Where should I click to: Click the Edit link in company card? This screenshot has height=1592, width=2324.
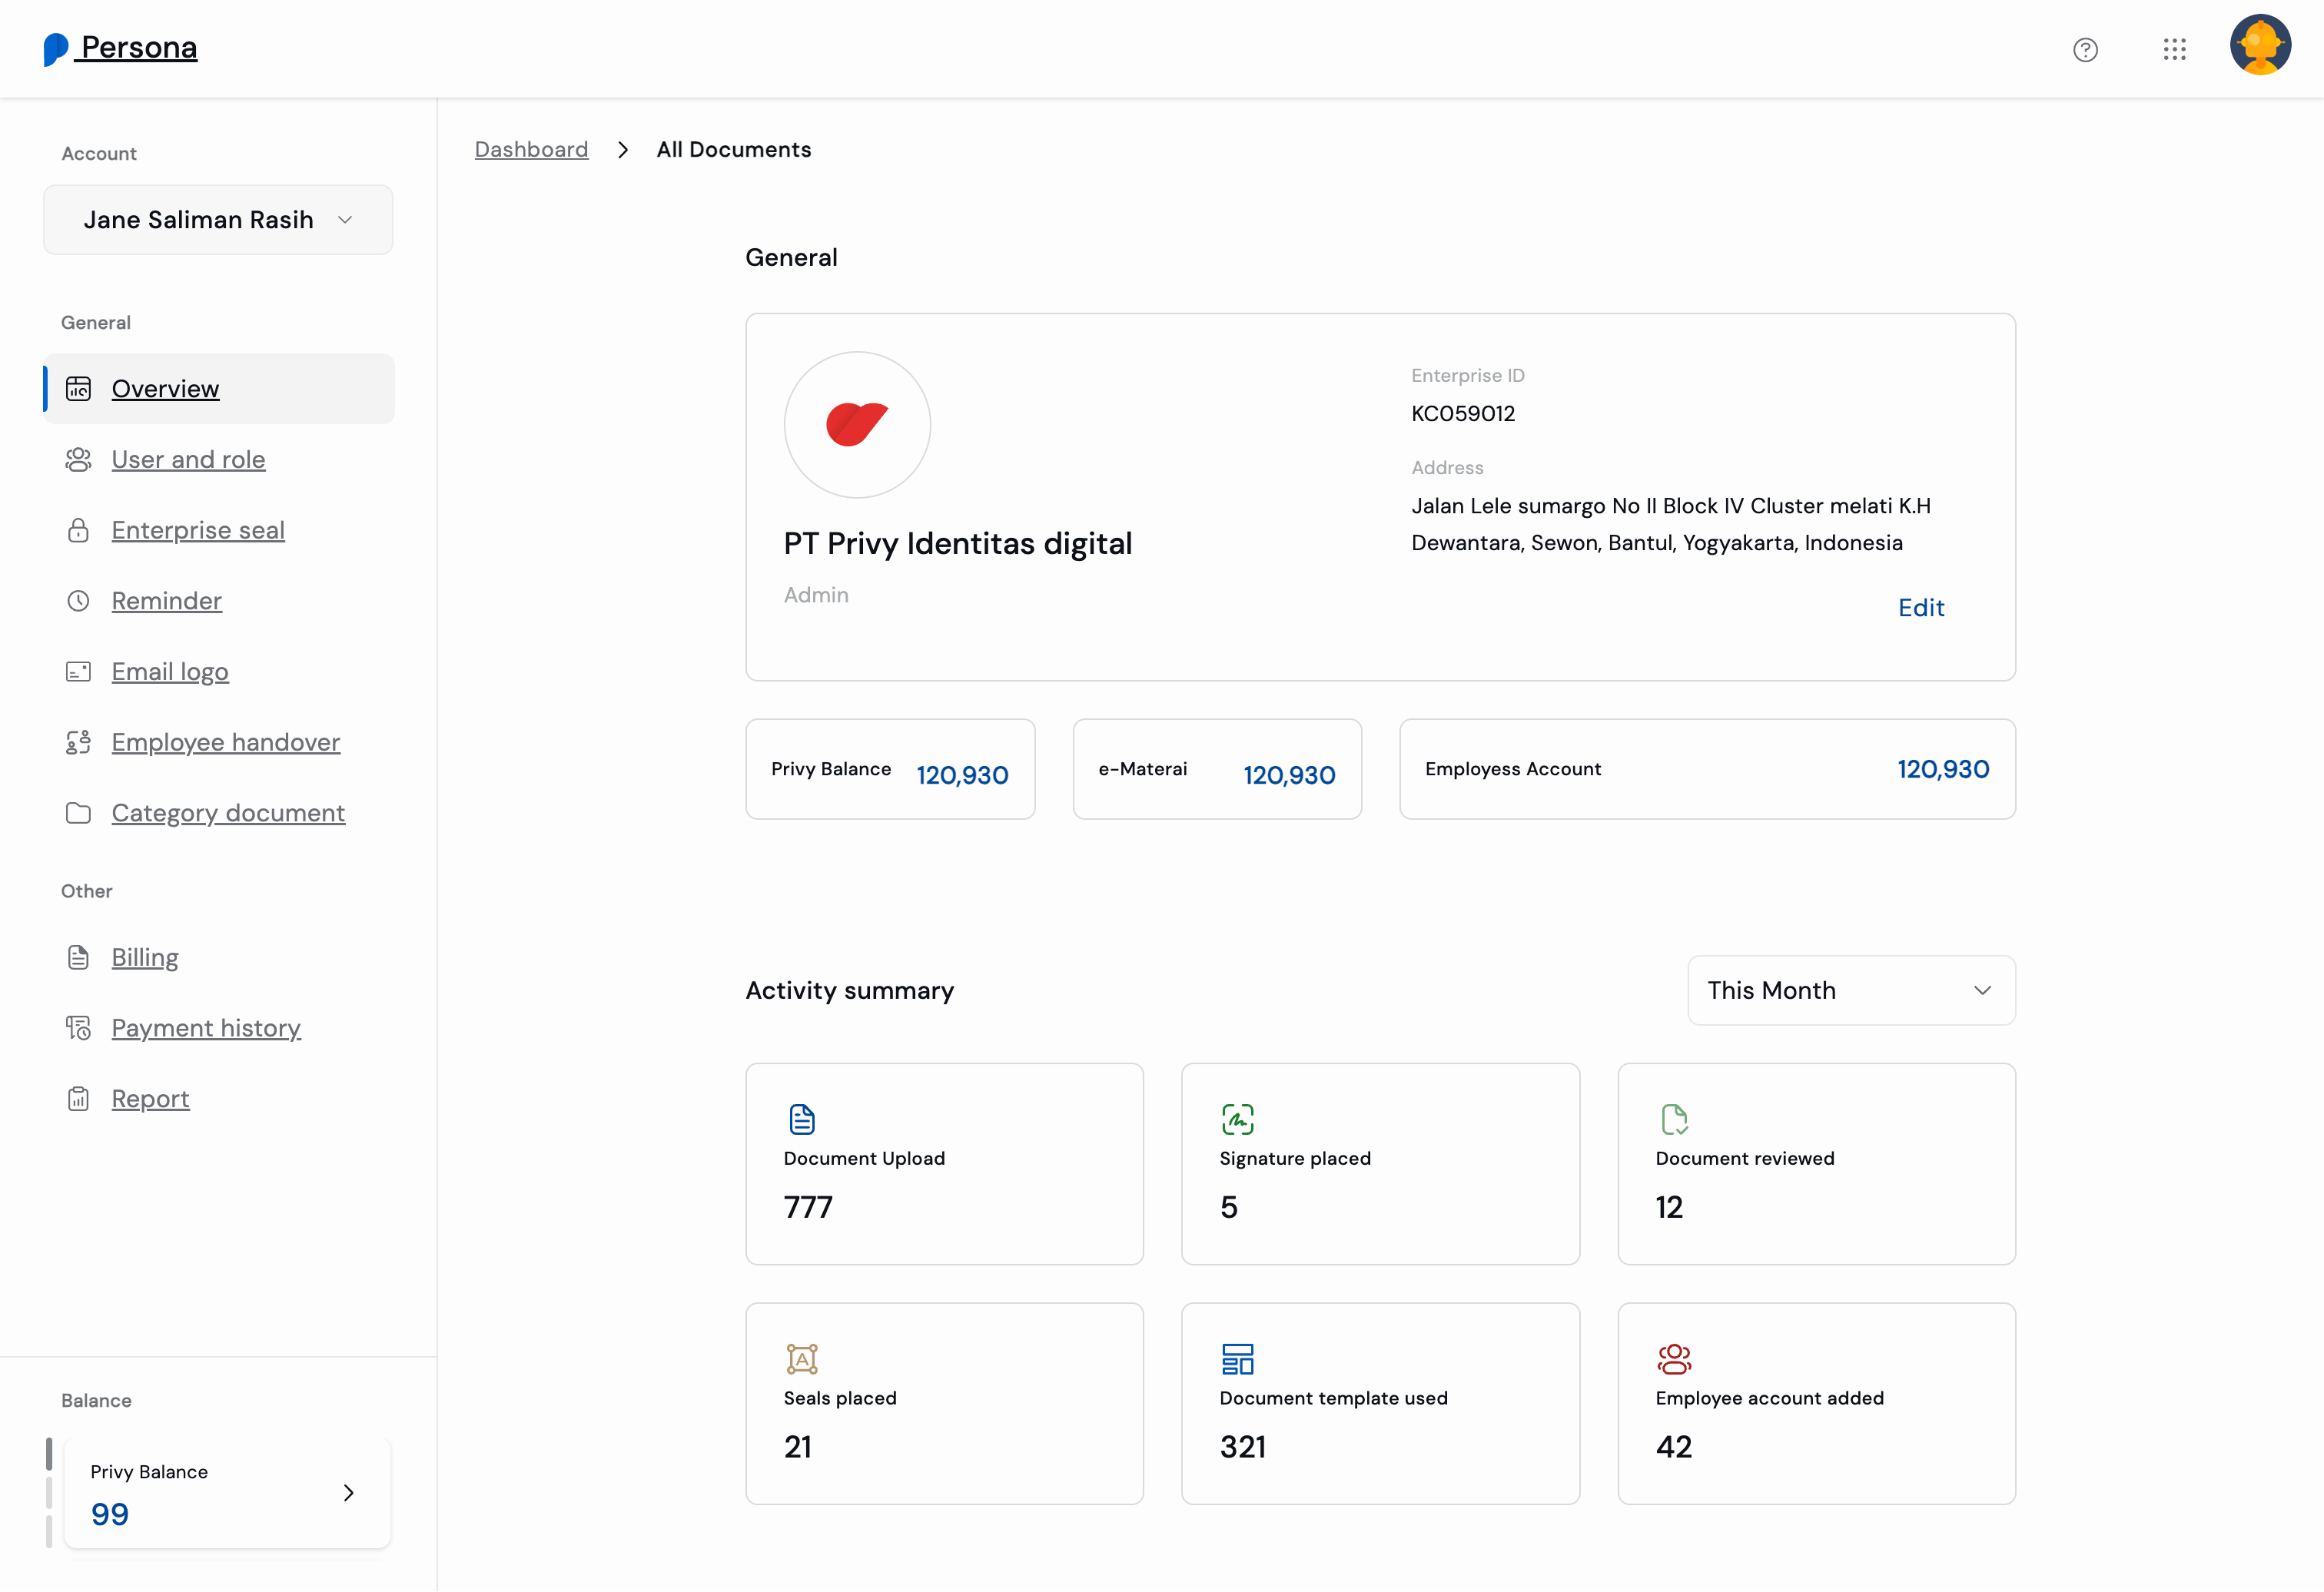1921,607
